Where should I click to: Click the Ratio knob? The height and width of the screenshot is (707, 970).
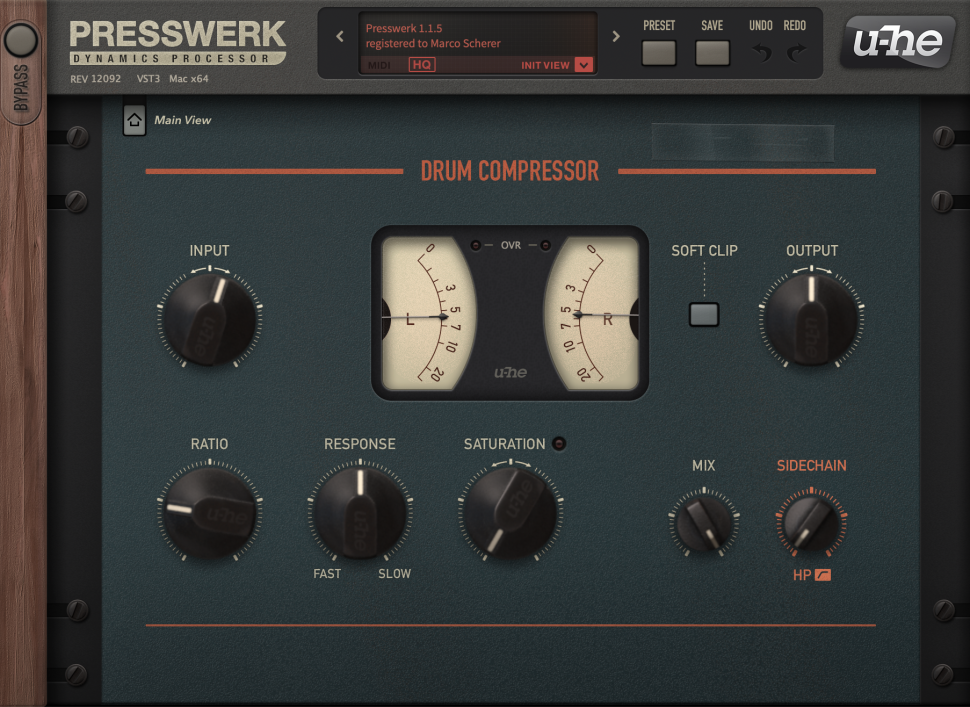[209, 511]
